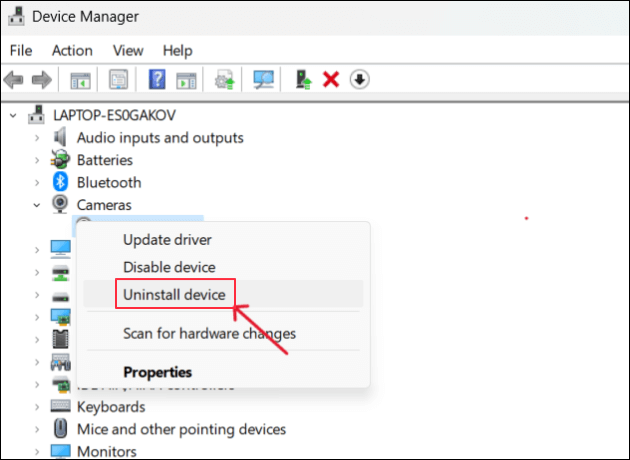This screenshot has height=460, width=630.
Task: Open the View menu
Action: click(x=128, y=51)
